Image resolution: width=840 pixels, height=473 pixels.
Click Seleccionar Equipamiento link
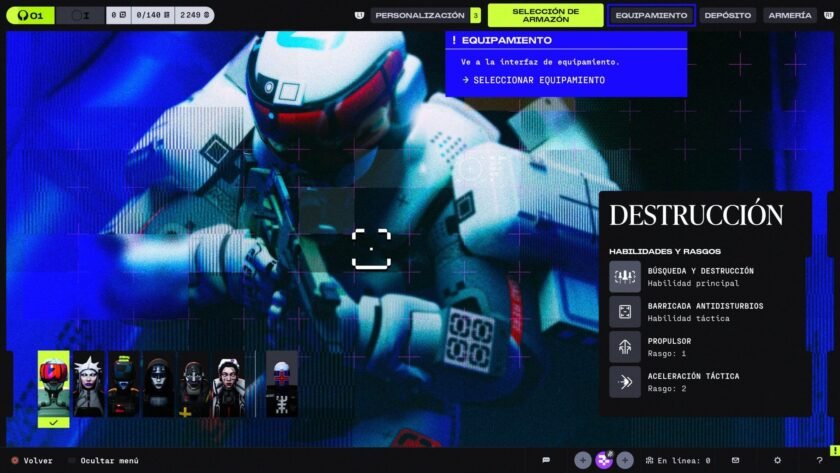tap(538, 80)
